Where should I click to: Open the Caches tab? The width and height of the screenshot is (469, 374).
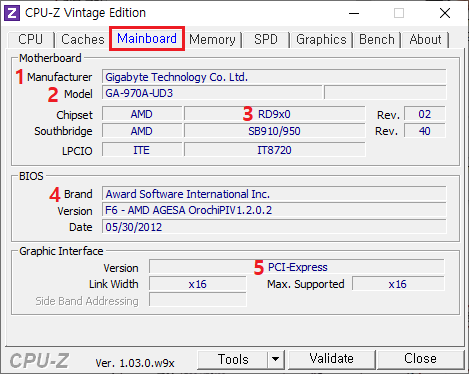pyautogui.click(x=83, y=40)
